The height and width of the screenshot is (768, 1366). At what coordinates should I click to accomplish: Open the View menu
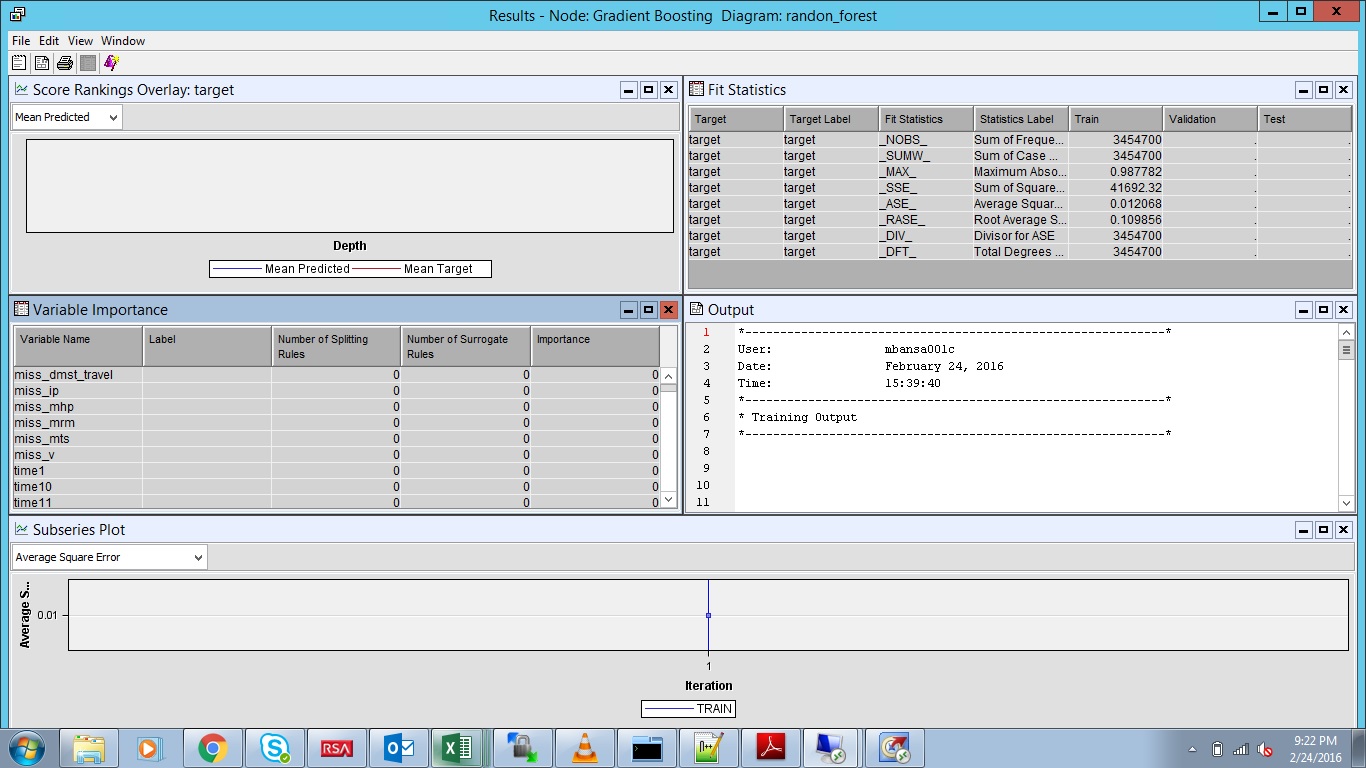pos(80,41)
